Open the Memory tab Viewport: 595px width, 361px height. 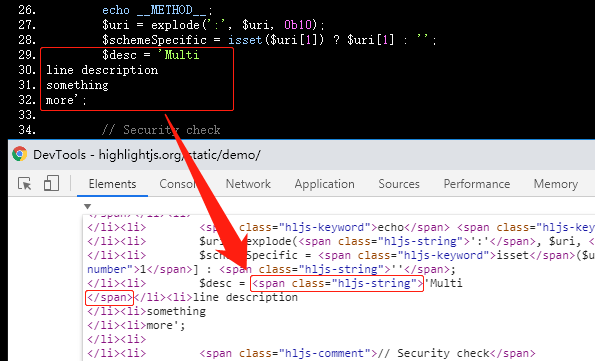coord(556,184)
